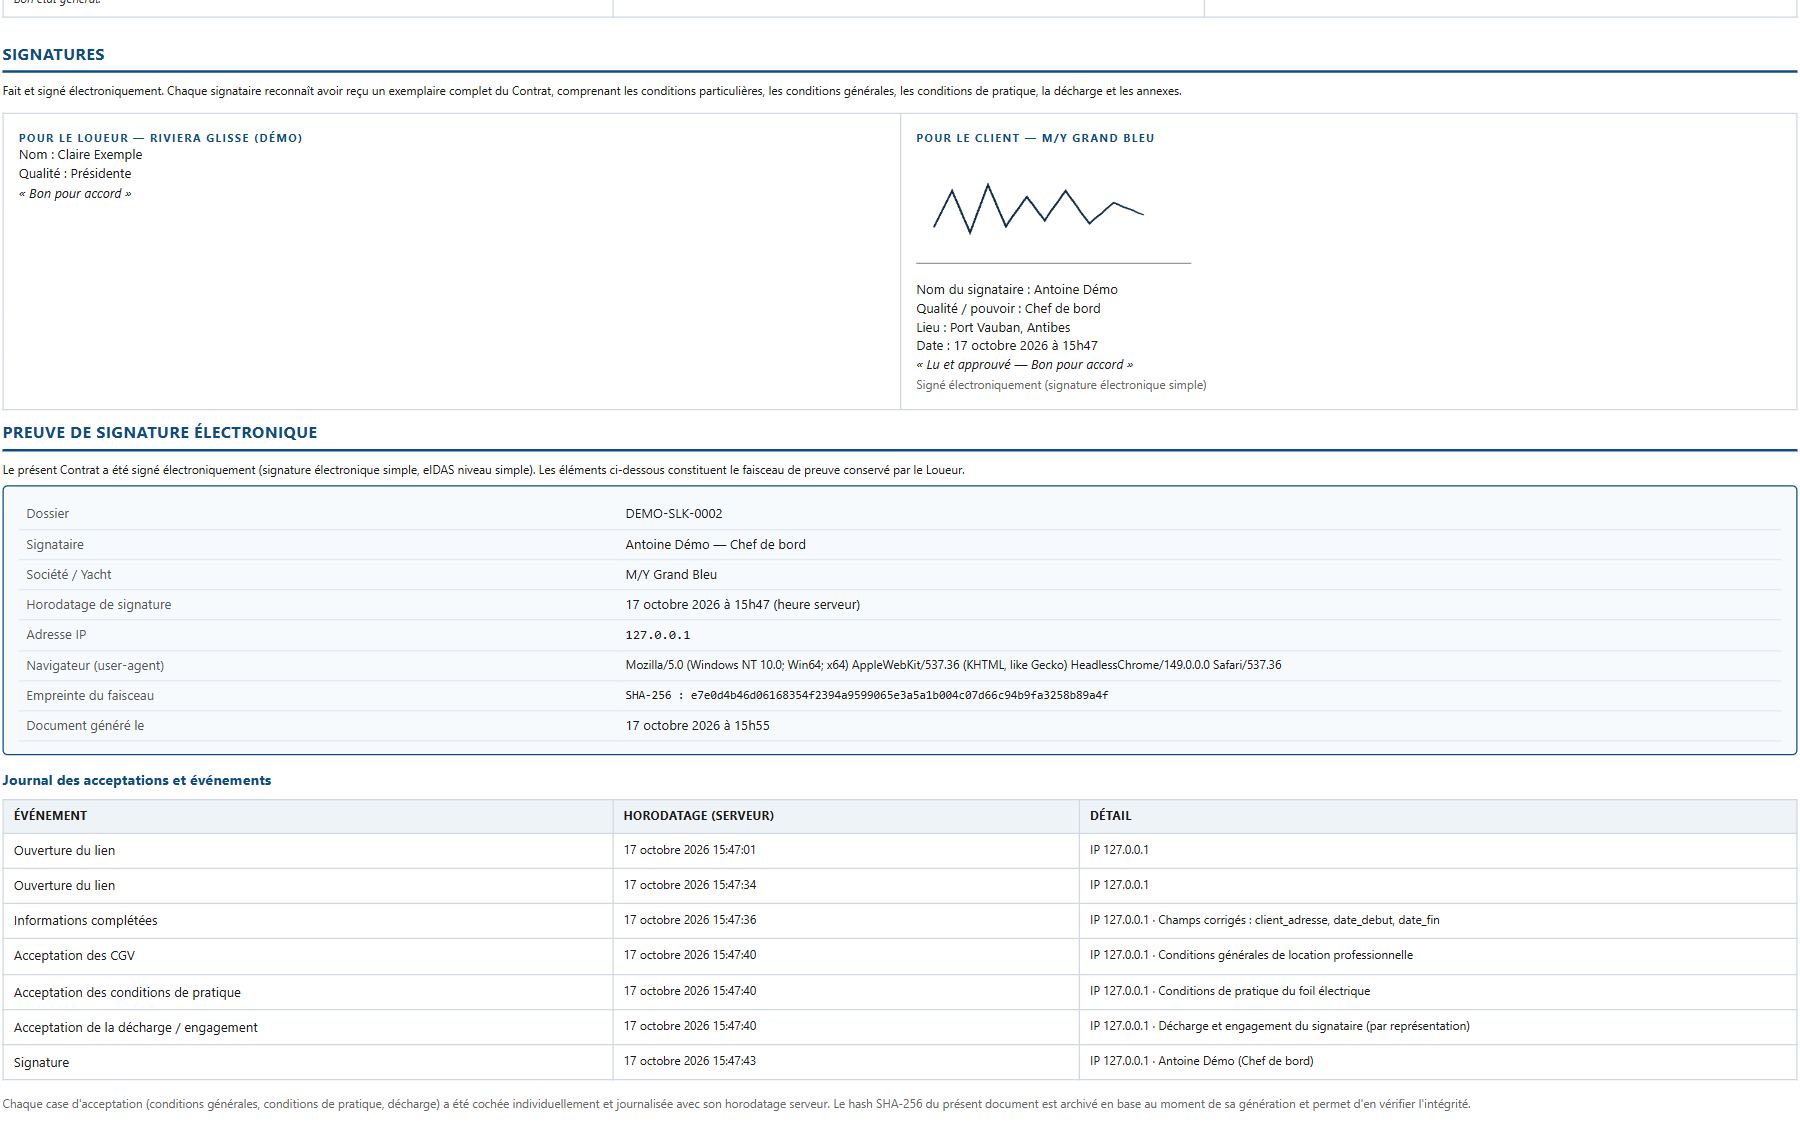
Task: Select the 15:47:01 'Ouverture du lien' timestamp
Action: pyautogui.click(x=689, y=850)
